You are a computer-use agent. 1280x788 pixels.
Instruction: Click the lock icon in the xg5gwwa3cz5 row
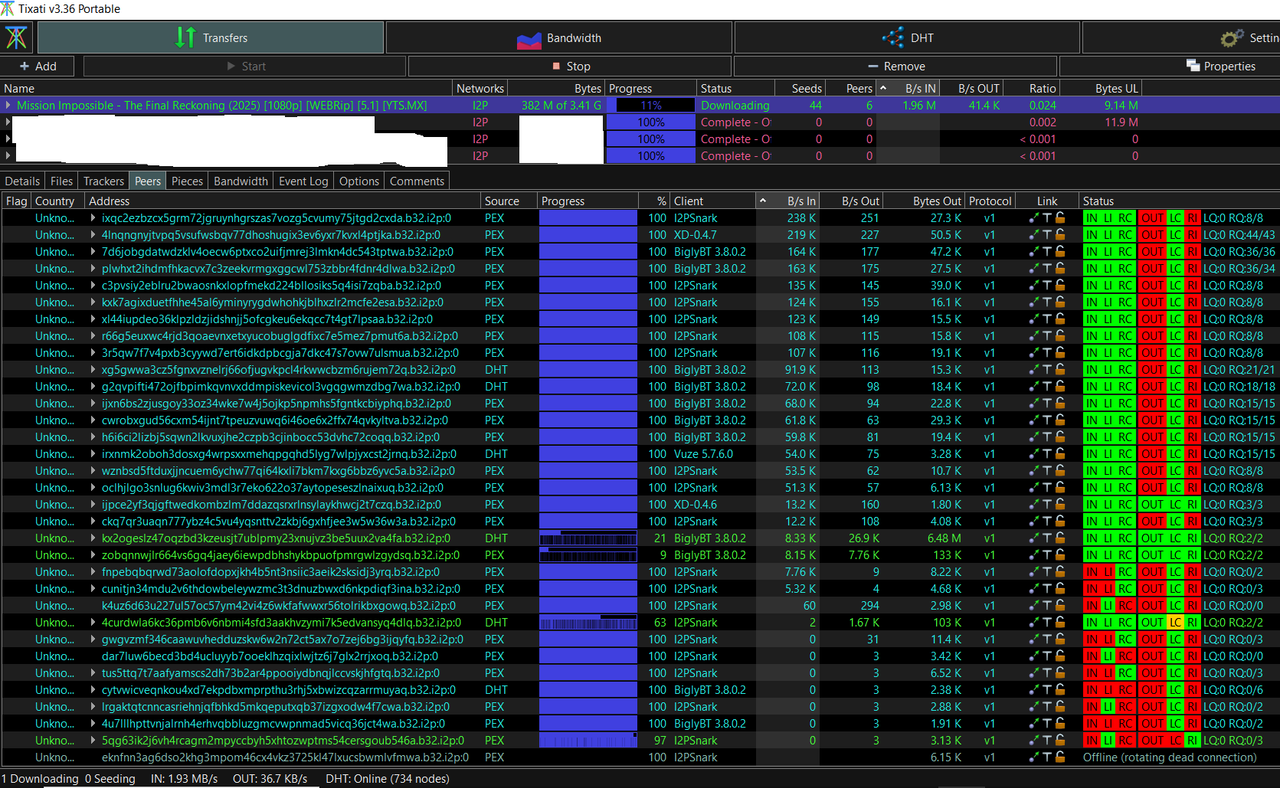pos(1061,369)
